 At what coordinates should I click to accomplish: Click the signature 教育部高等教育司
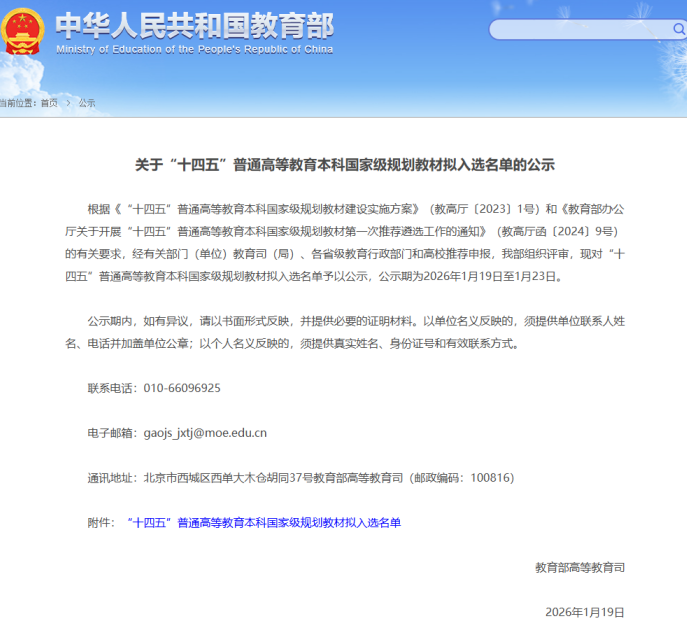(580, 568)
